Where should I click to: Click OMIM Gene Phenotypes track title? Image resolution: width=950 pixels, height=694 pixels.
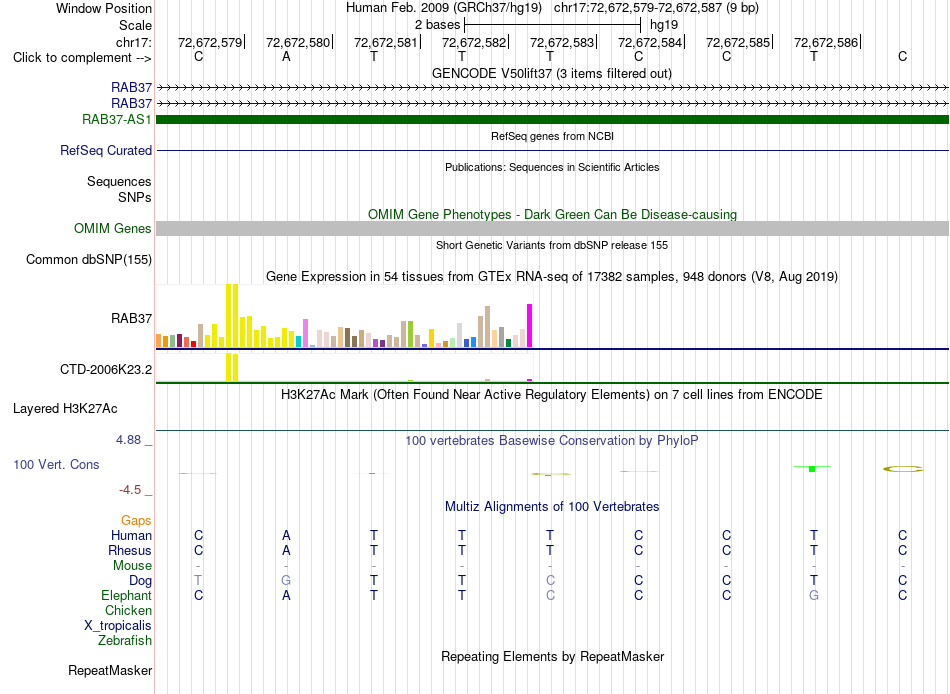552,215
